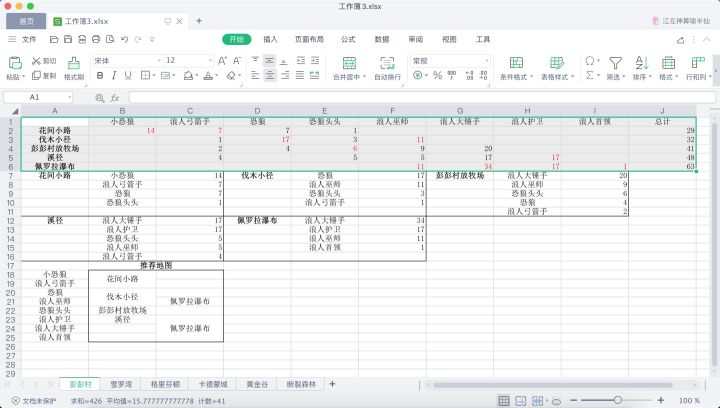Click the 合并居中 merge and center icon

tap(349, 63)
